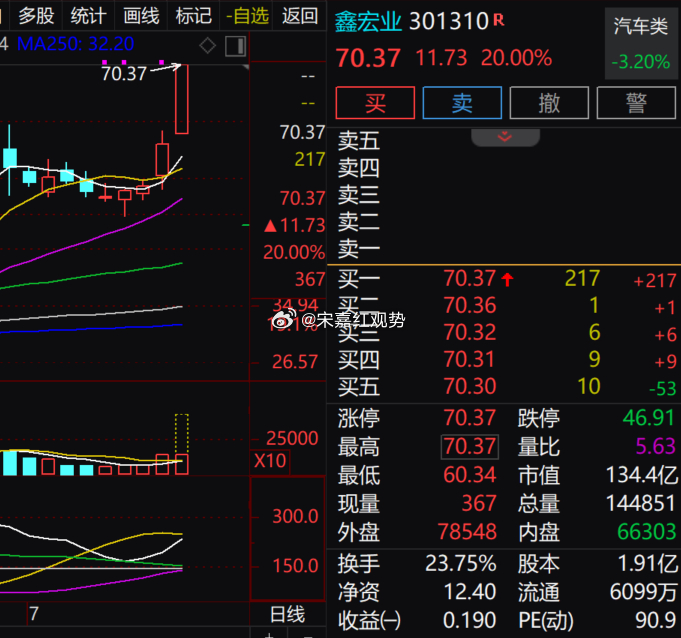681x638 pixels.
Task: Select the 画线 drawing tool menu
Action: click(x=141, y=16)
